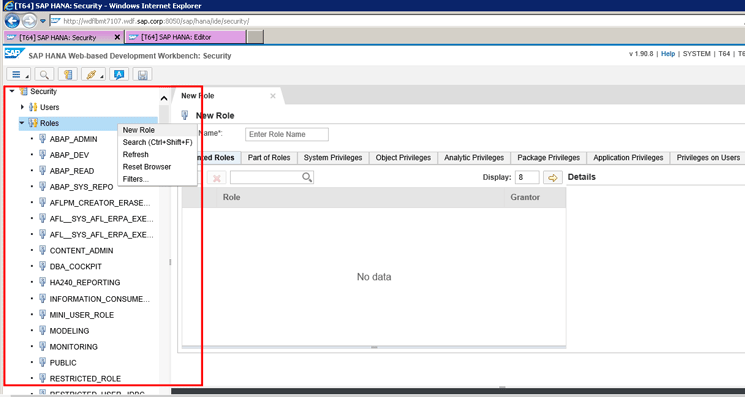
Task: Select INFORMATION_CONSUME... role in tree
Action: (100, 299)
